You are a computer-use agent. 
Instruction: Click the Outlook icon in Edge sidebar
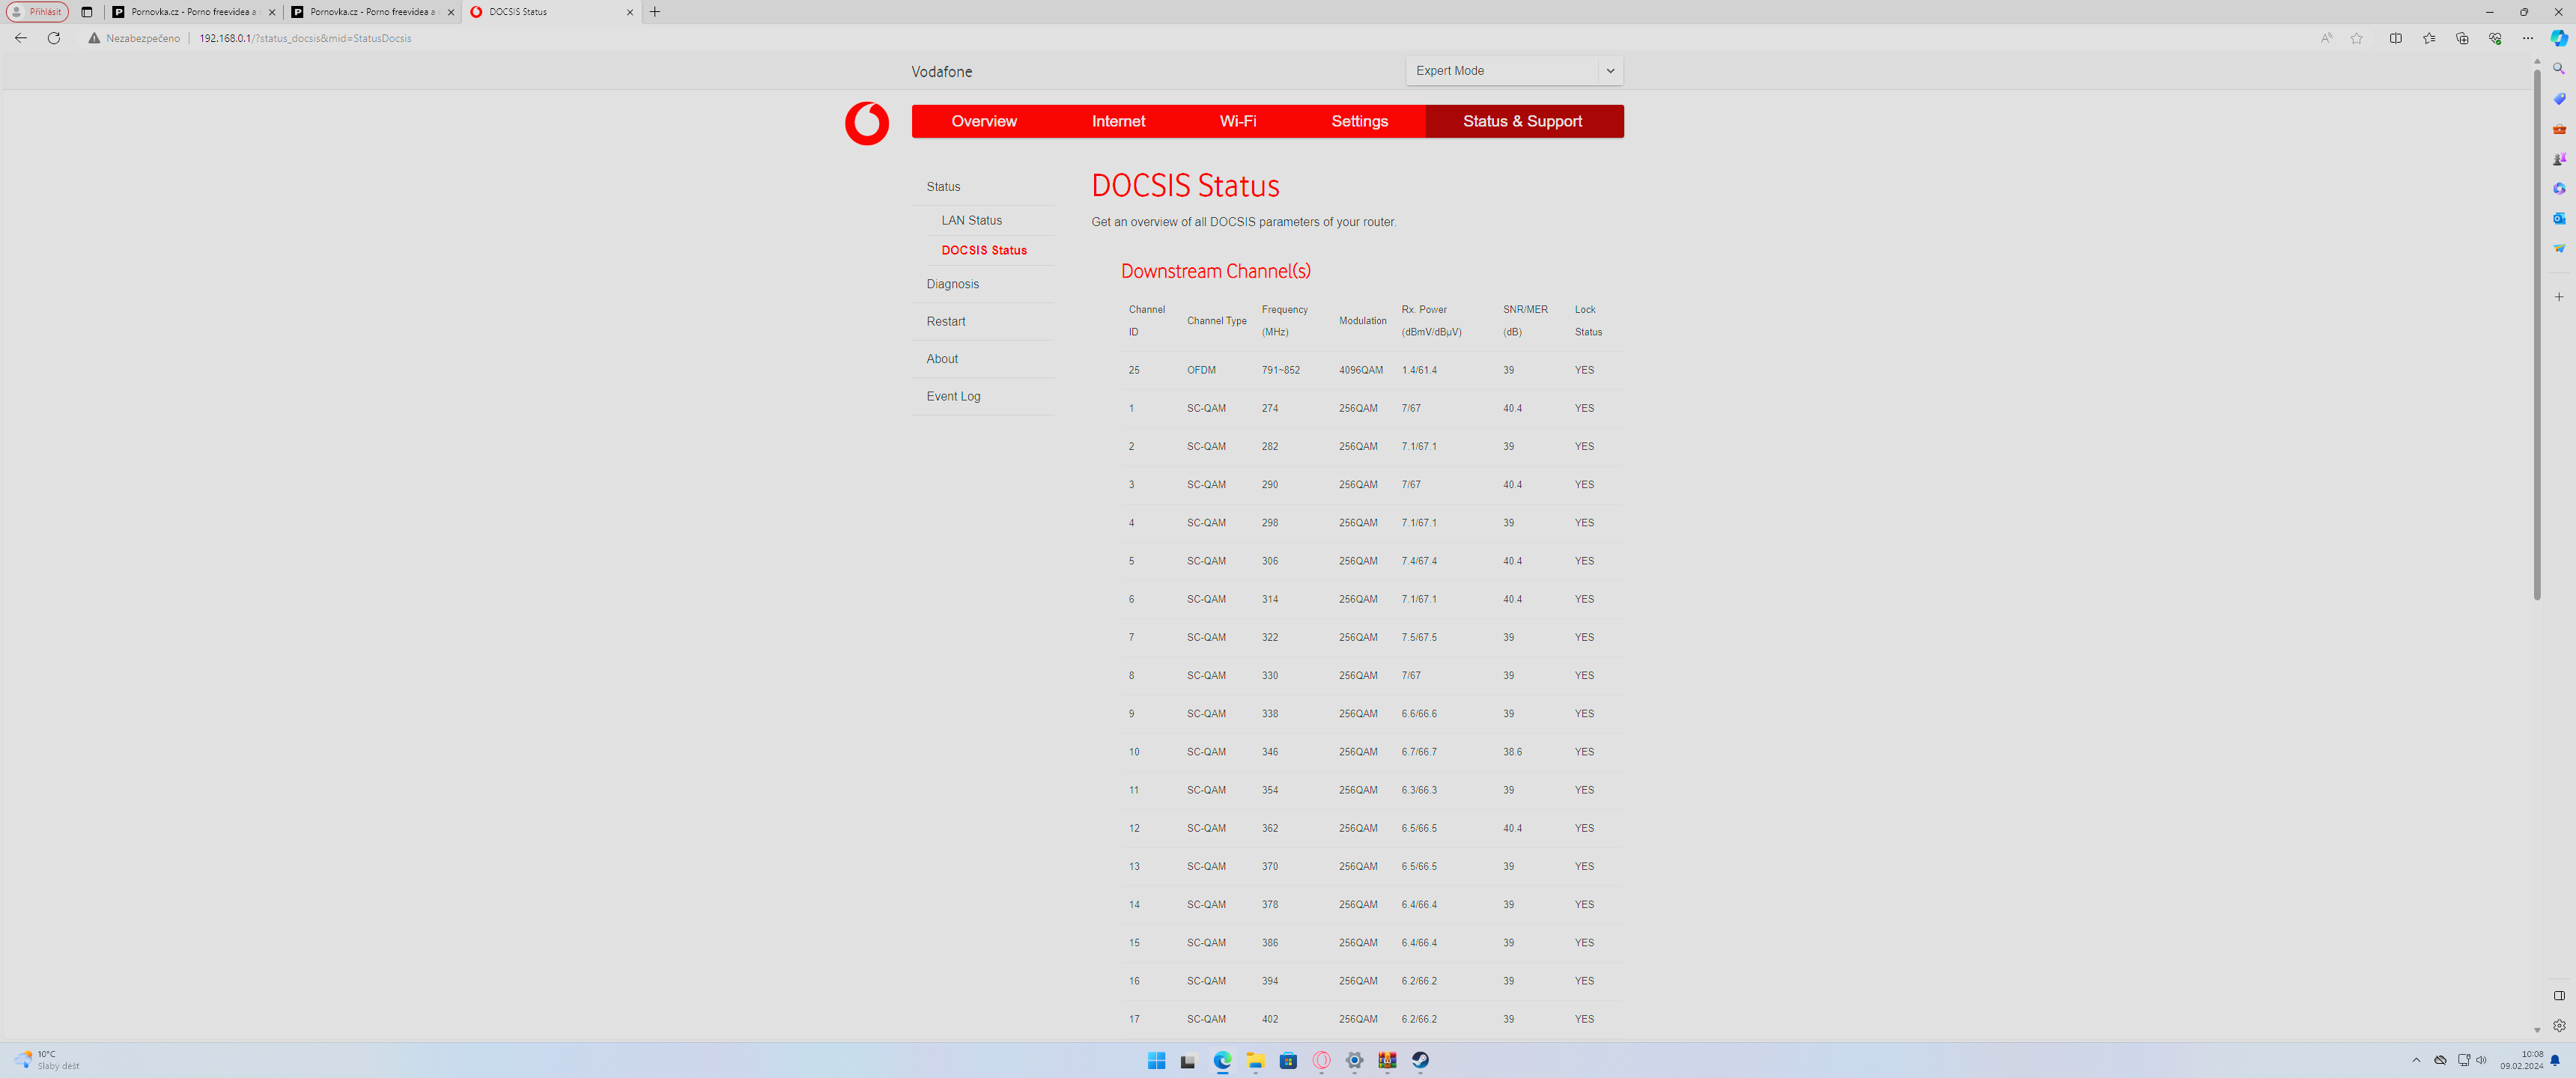click(x=2558, y=218)
